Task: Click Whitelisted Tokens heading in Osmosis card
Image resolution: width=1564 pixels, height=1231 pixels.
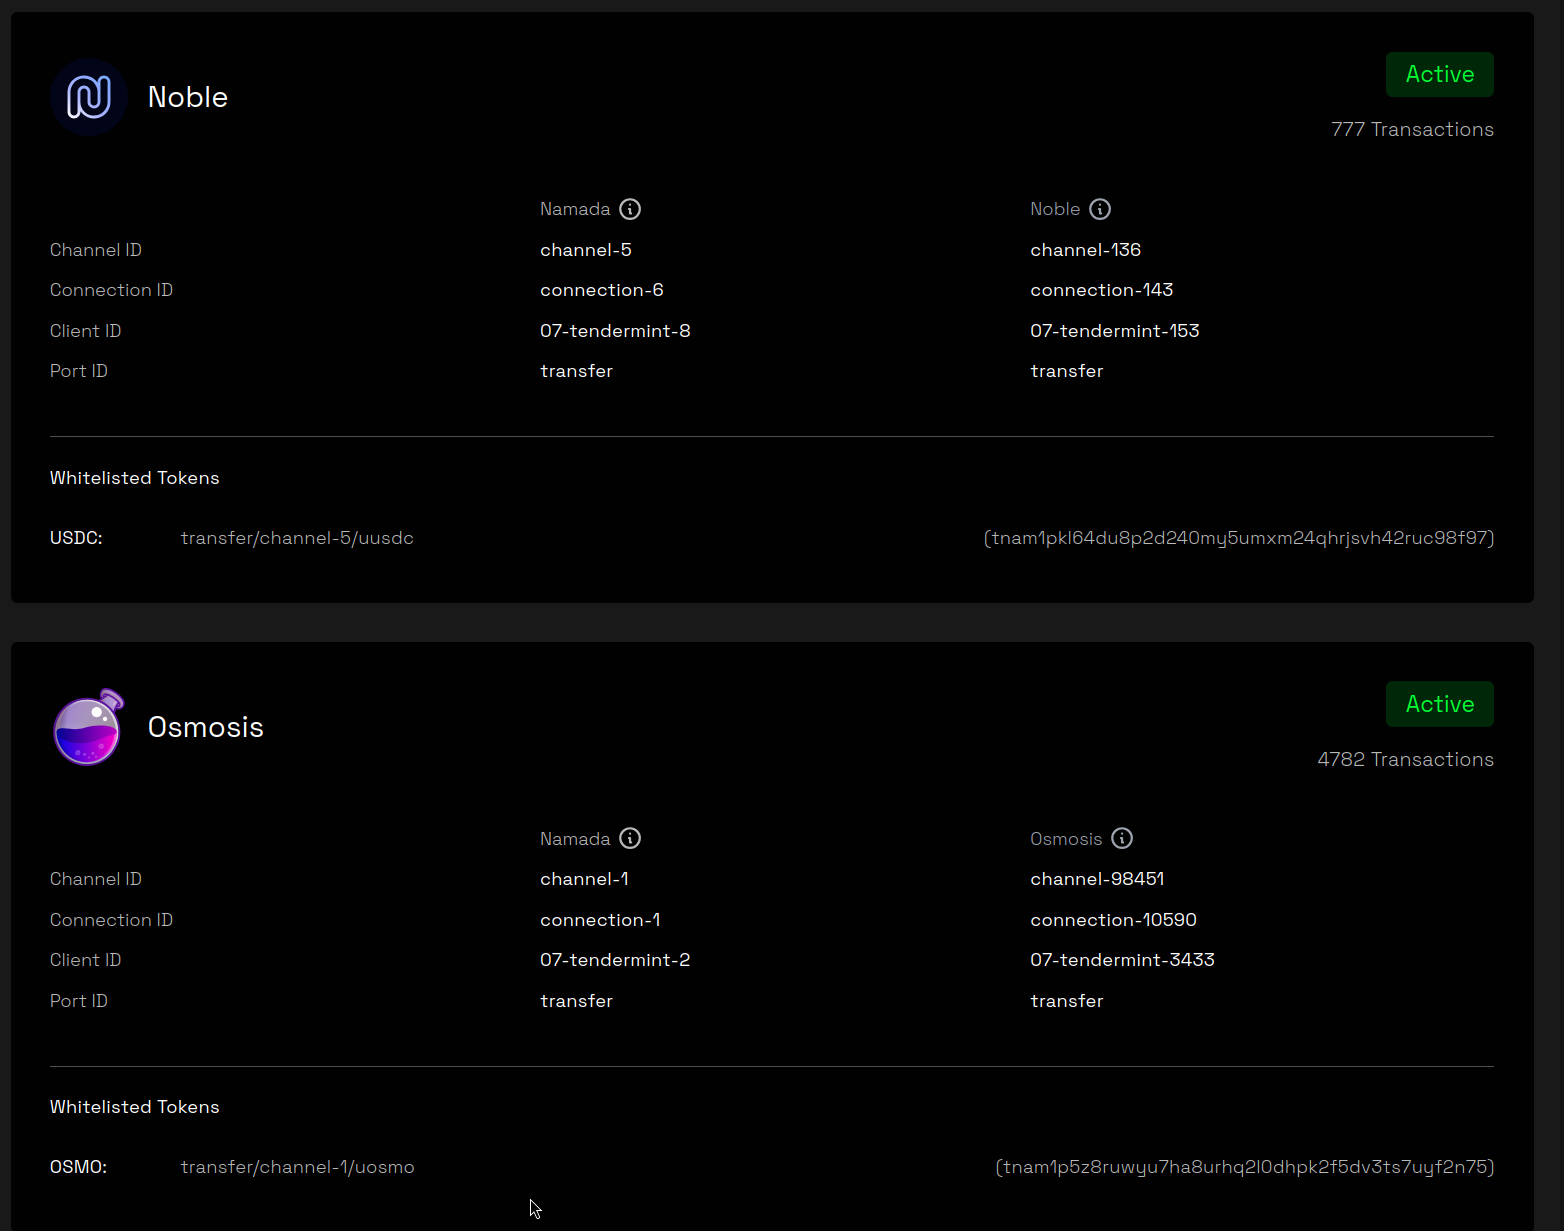Action: 135,1107
